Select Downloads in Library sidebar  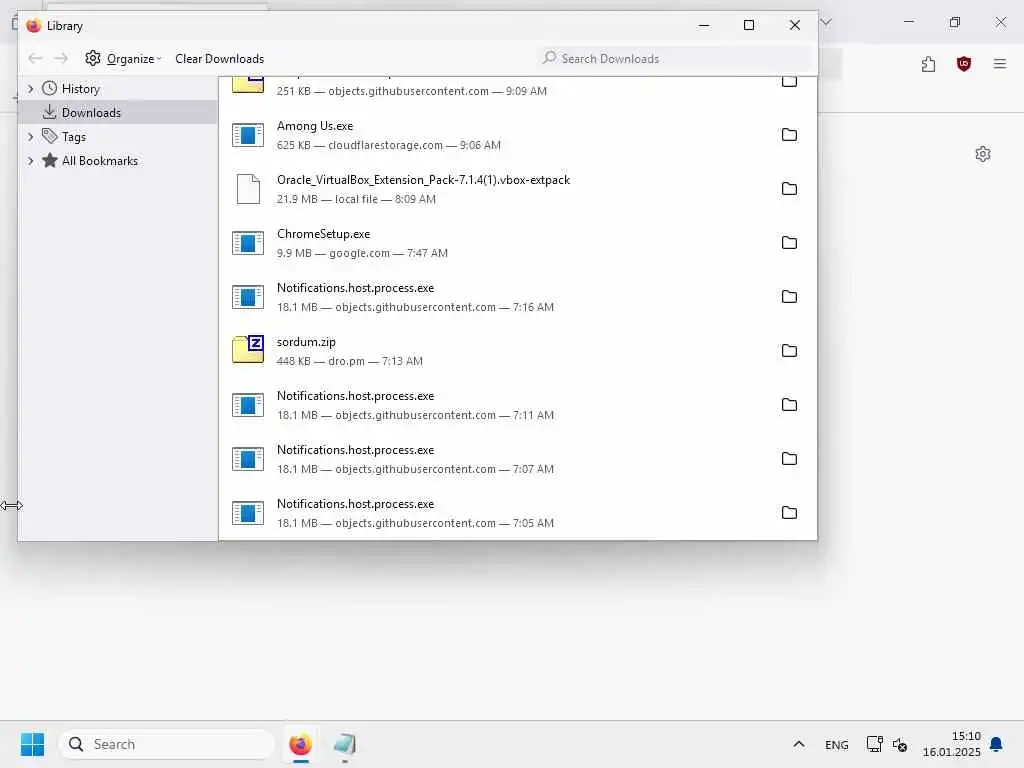91,112
